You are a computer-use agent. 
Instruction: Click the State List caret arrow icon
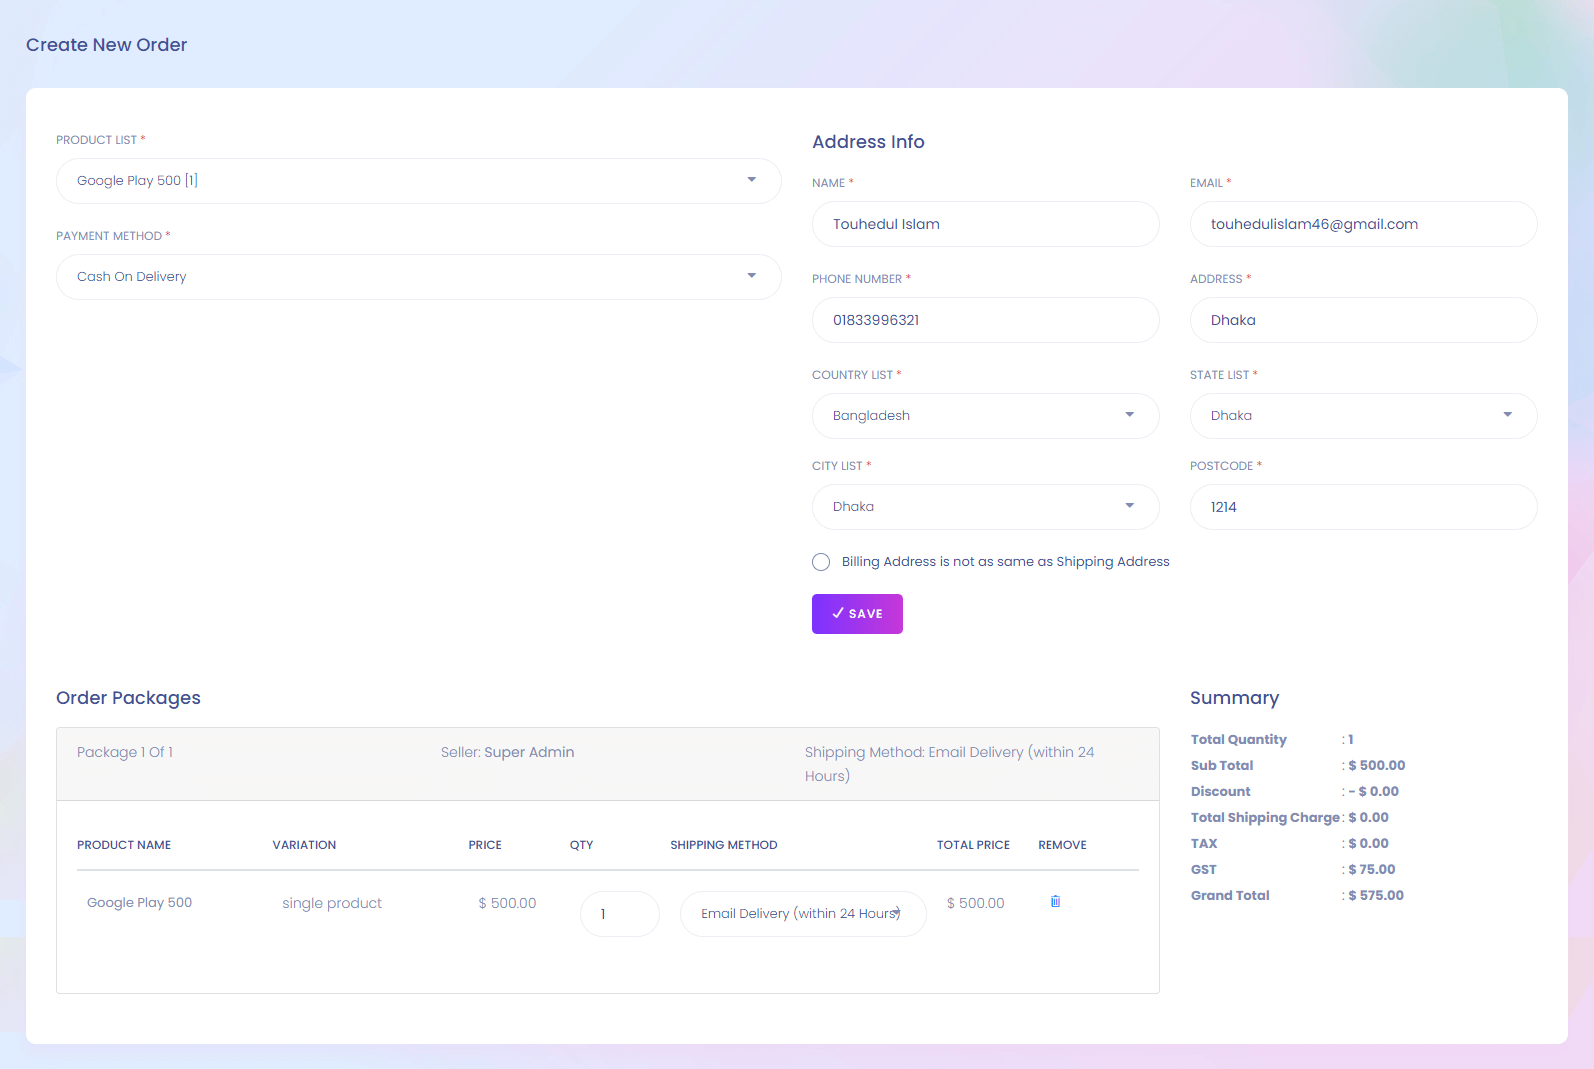pyautogui.click(x=1507, y=415)
